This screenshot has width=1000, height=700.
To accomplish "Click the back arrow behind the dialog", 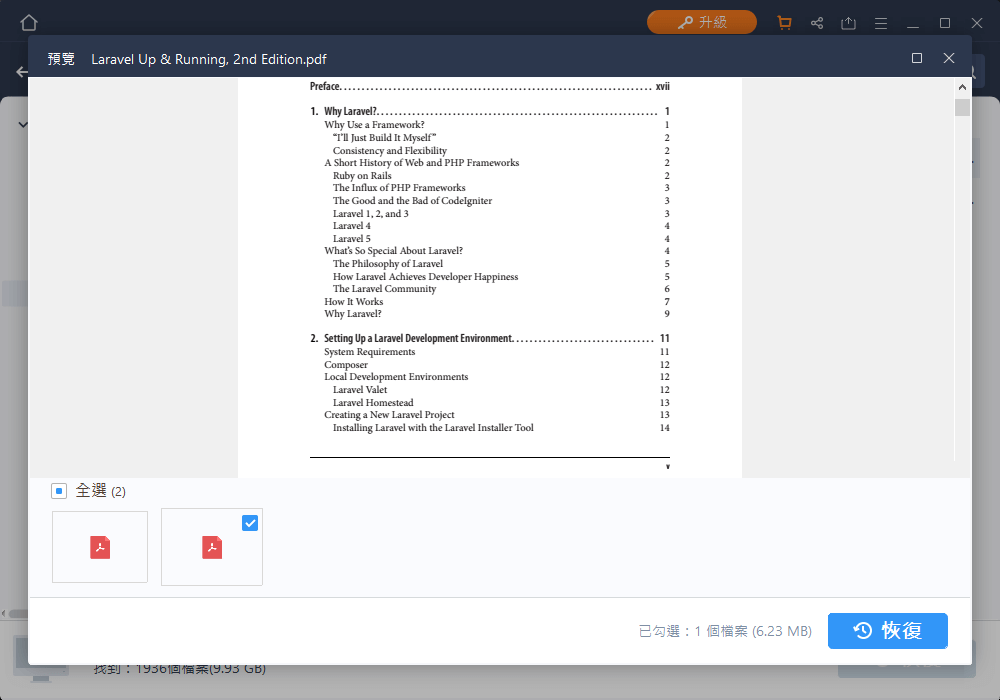I will pos(21,72).
